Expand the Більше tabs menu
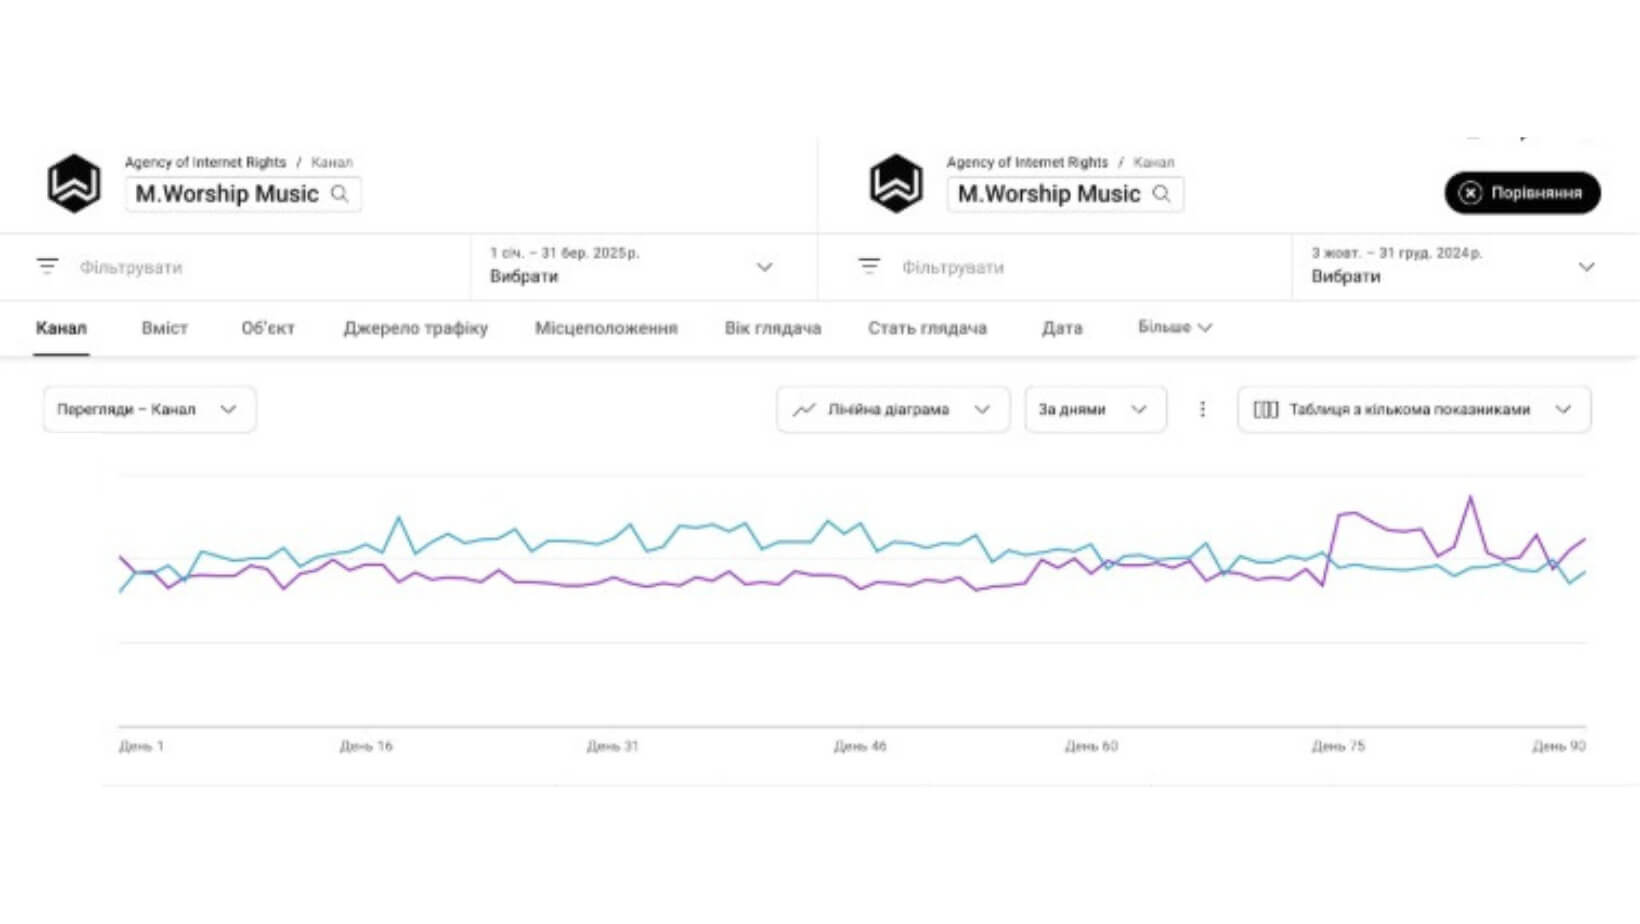Screen dimensions: 1640x924 coord(1174,327)
